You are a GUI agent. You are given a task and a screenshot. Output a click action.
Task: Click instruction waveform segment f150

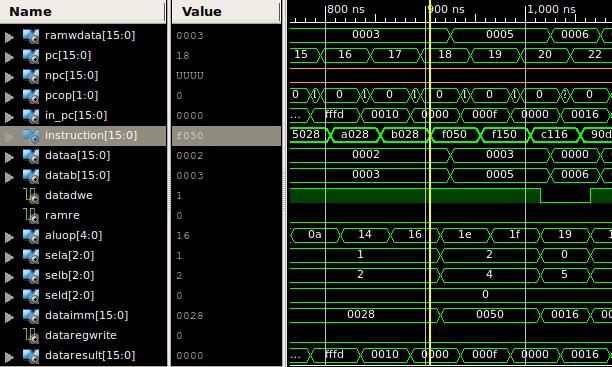coord(504,134)
